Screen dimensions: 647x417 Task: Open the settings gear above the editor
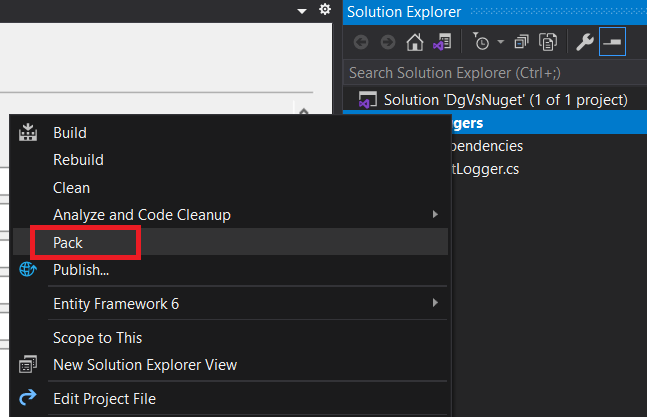(324, 10)
